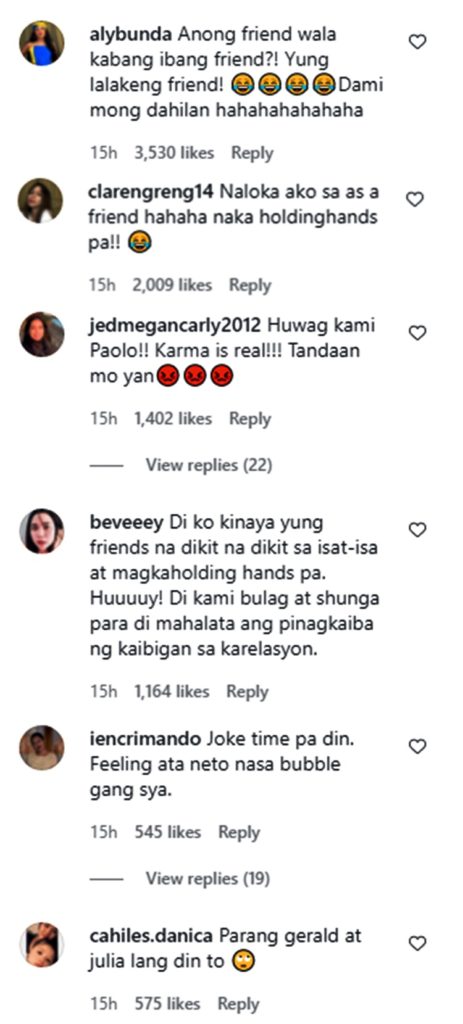Like alybunda's comment with the heart icon
Image resolution: width=463 pixels, height=1024 pixels.
(417, 42)
